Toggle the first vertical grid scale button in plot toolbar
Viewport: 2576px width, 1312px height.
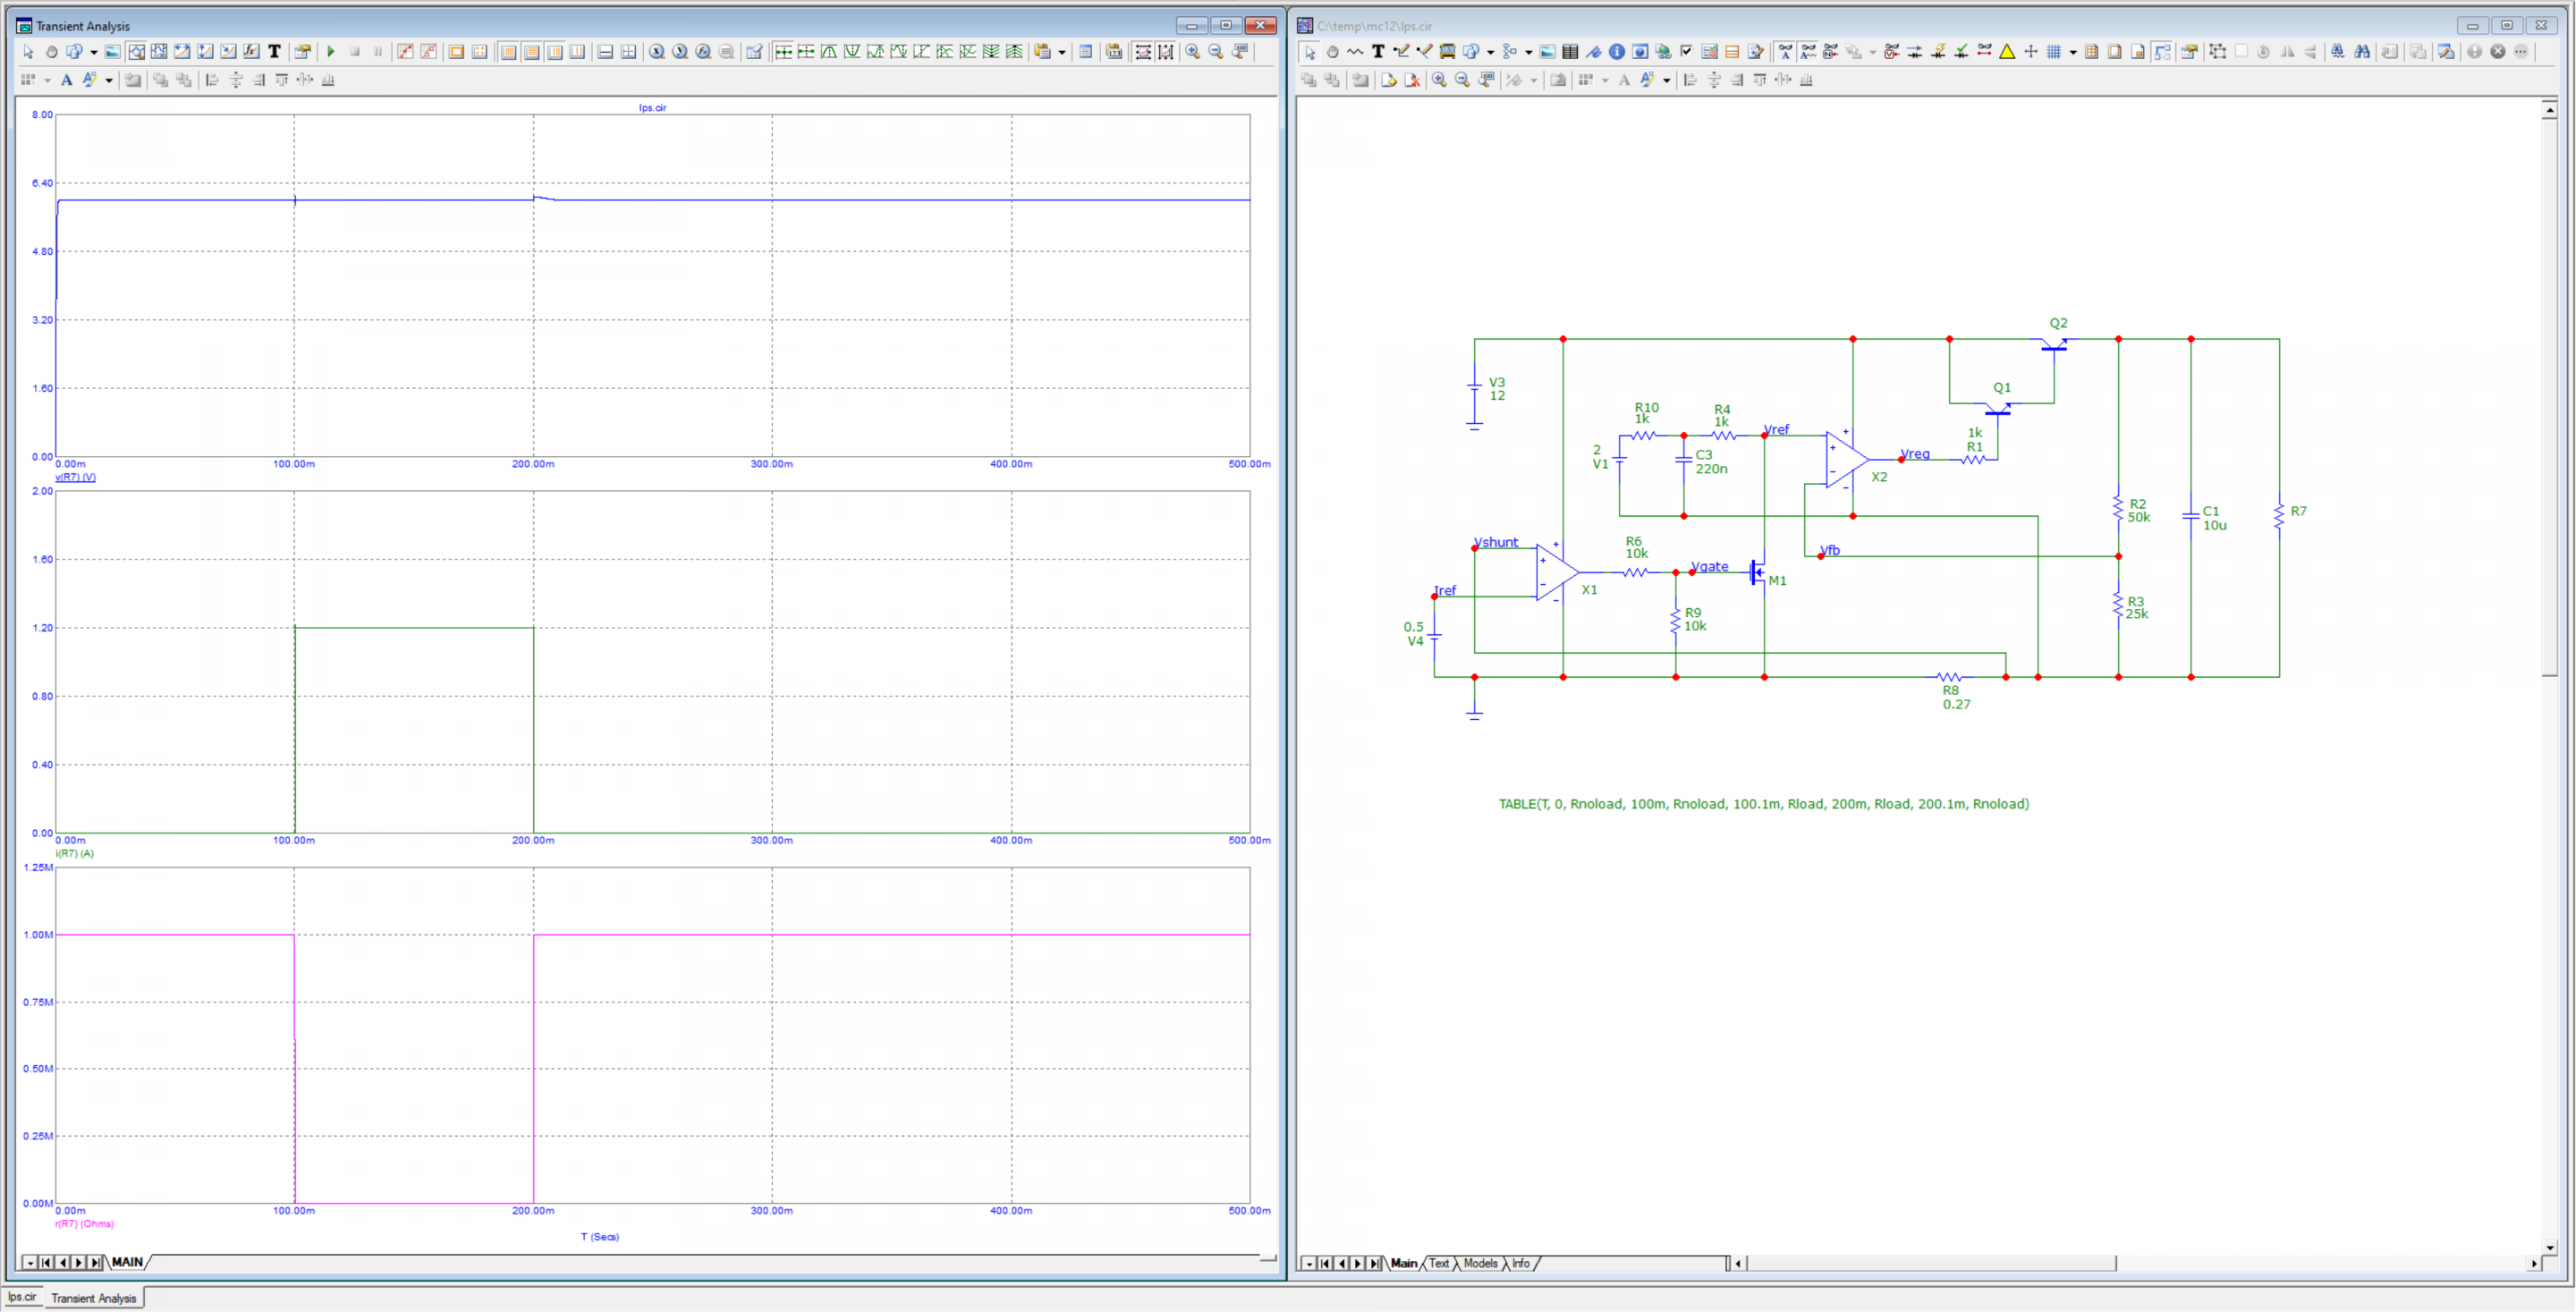click(508, 51)
